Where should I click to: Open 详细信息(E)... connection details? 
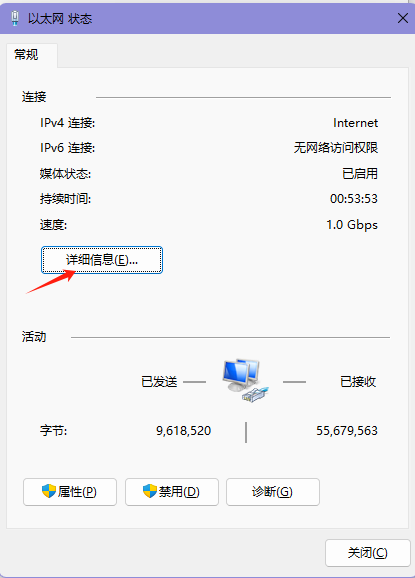(102, 260)
